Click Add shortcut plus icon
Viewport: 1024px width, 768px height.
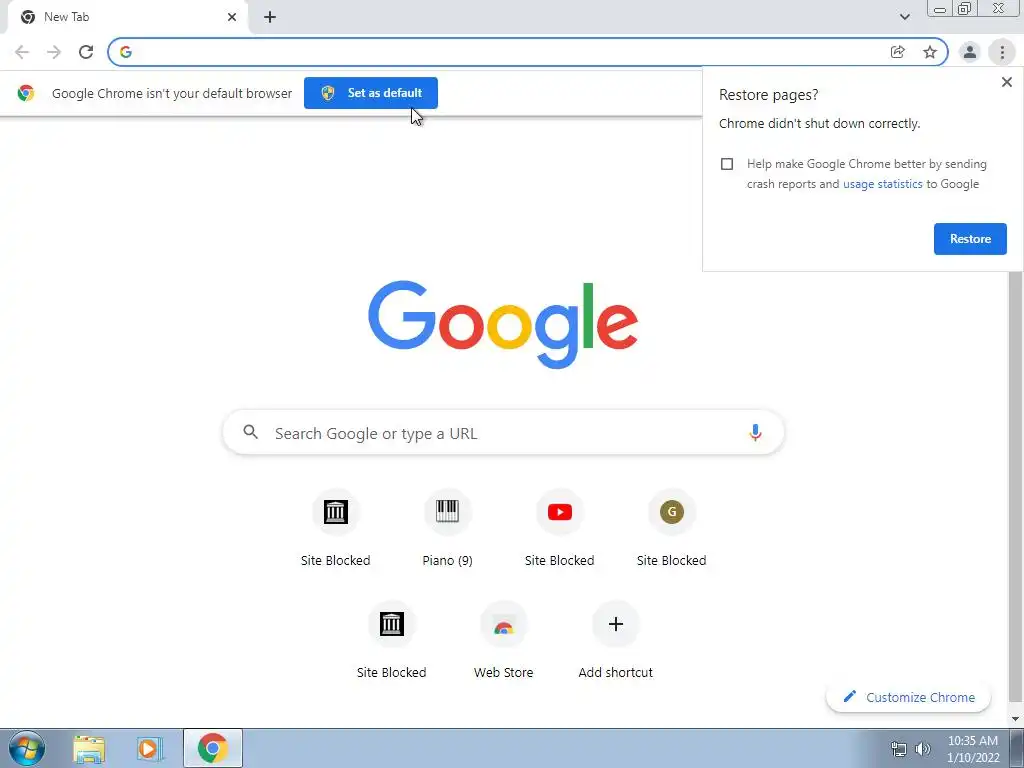tap(615, 624)
